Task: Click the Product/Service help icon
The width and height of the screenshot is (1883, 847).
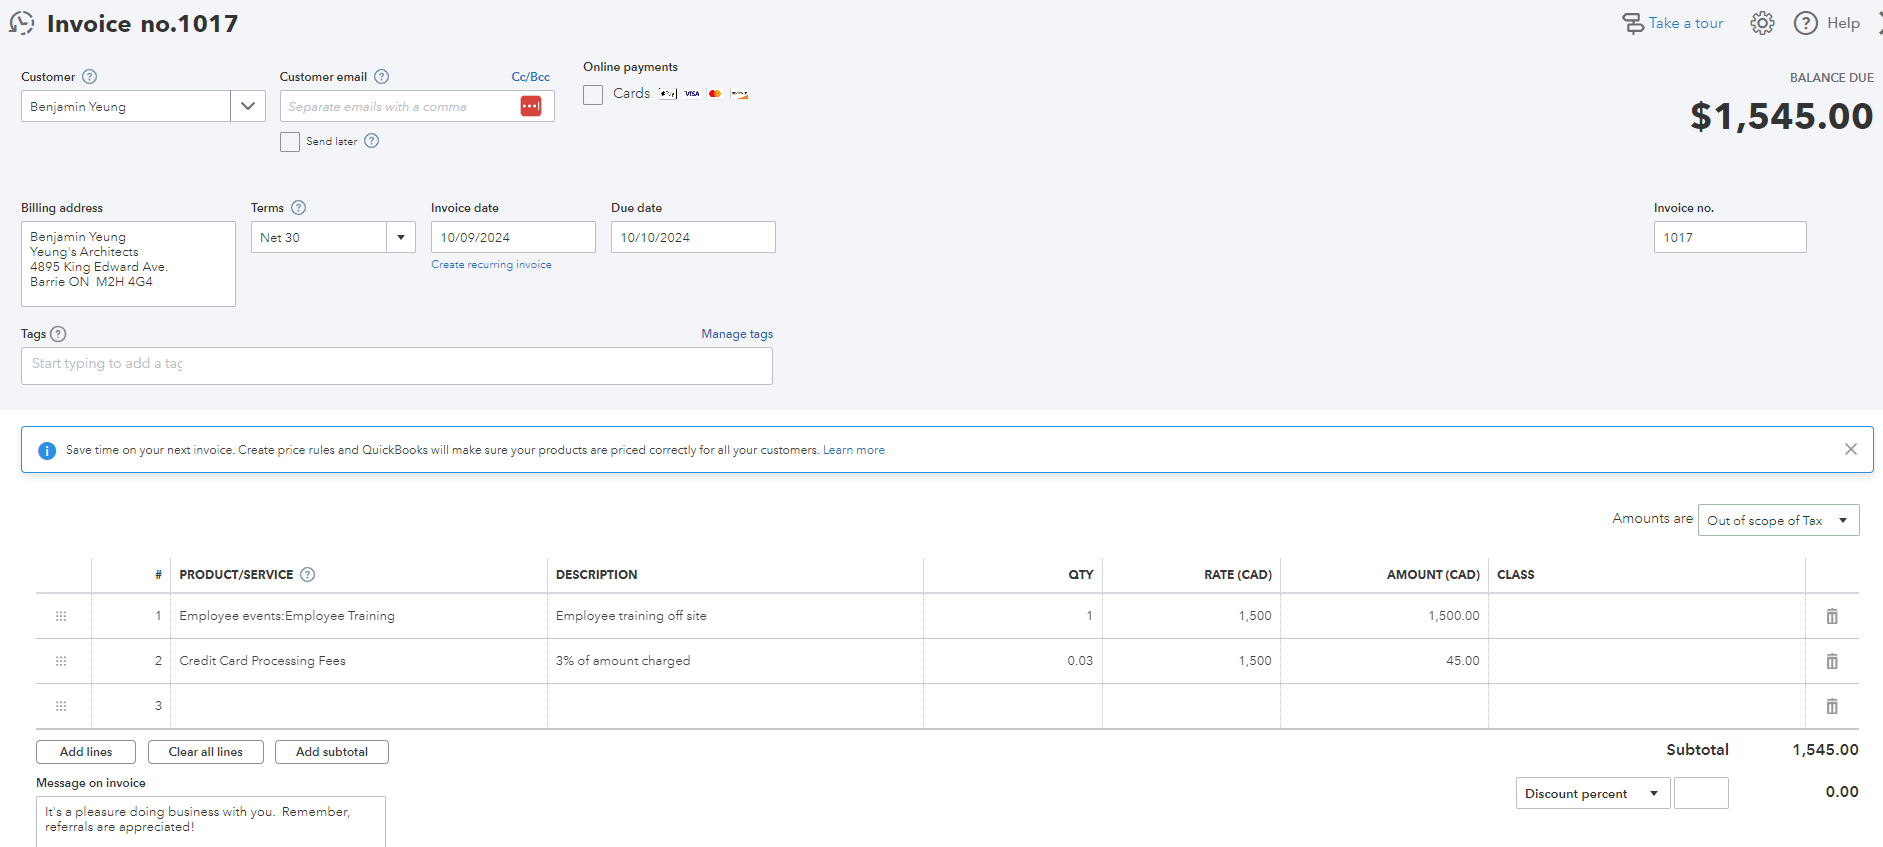Action: [x=308, y=575]
